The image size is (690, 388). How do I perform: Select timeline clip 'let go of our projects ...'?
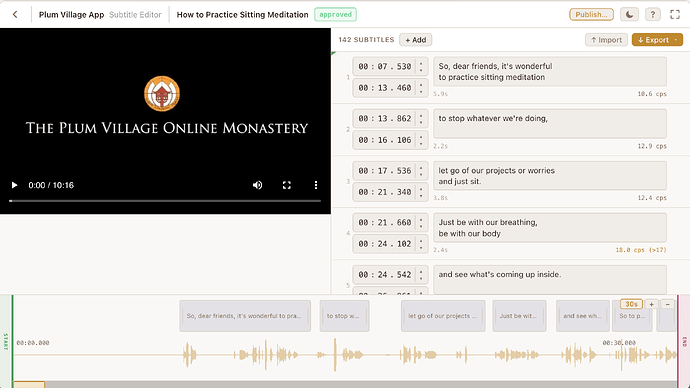(443, 316)
